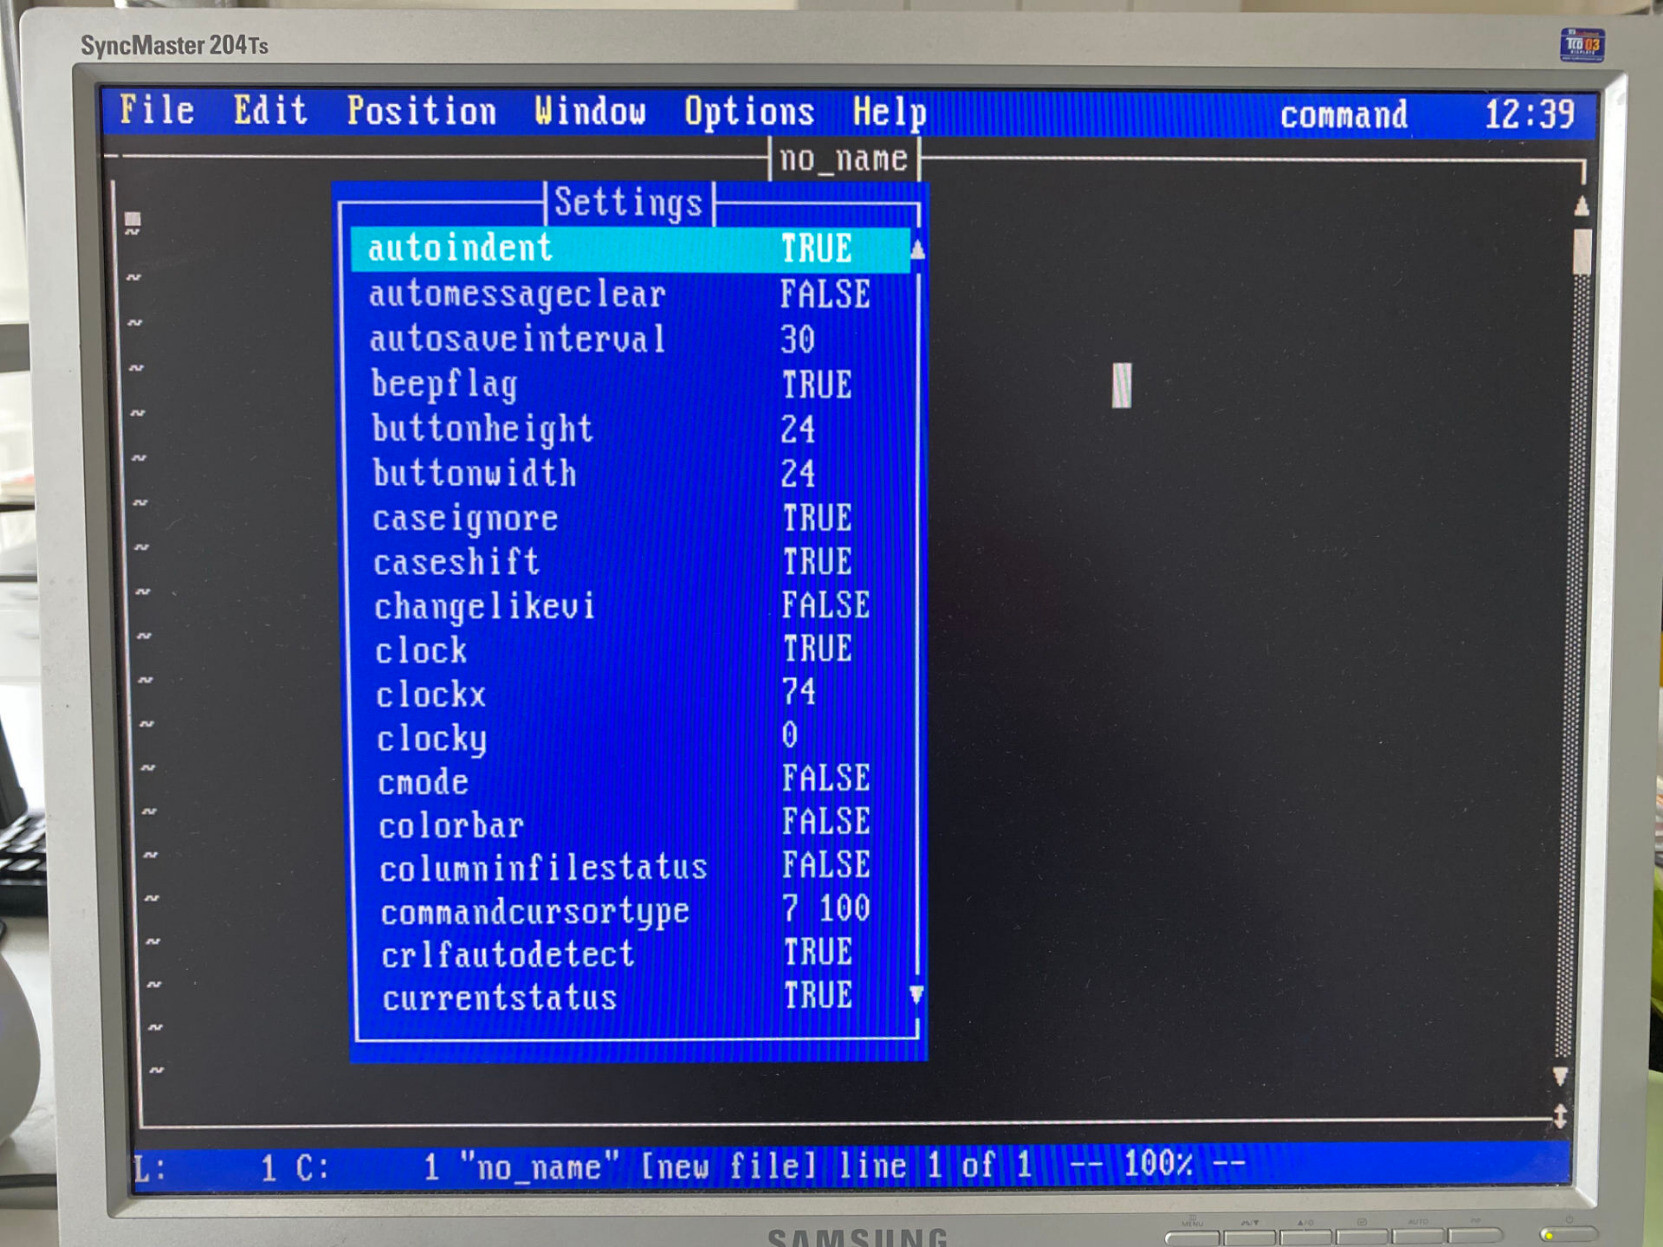
Task: Open the Options menu
Action: click(x=749, y=112)
